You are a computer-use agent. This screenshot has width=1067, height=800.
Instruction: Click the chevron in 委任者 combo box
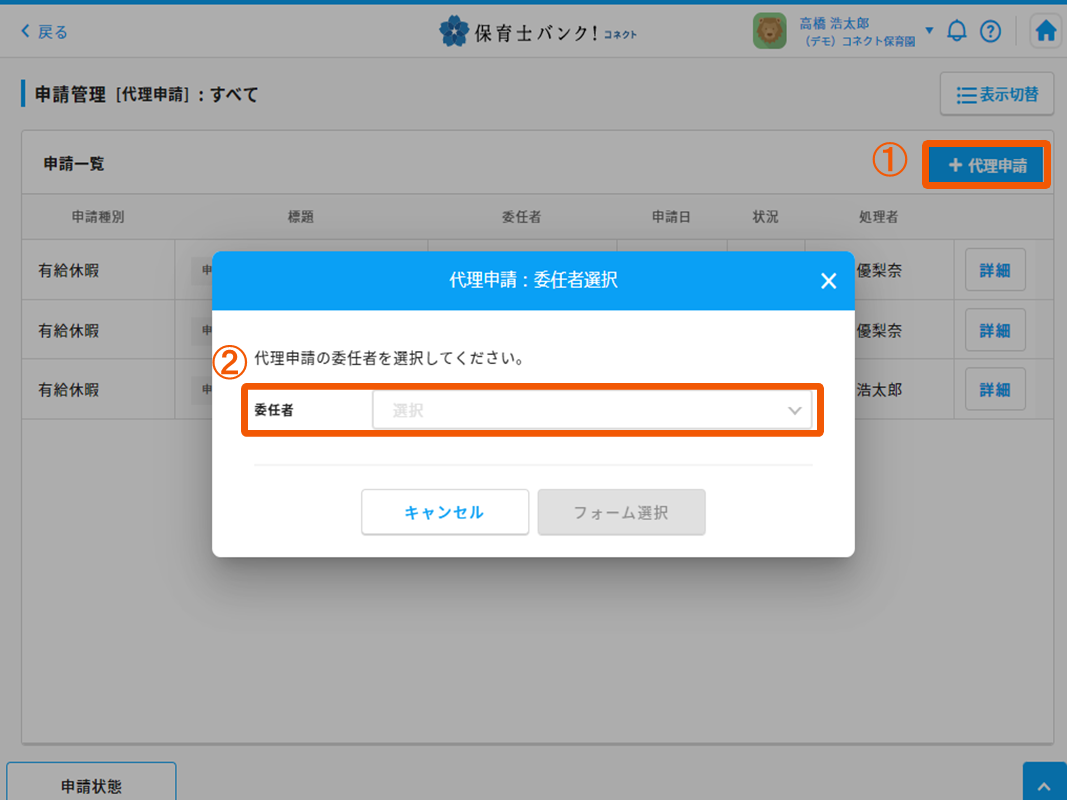pos(795,410)
